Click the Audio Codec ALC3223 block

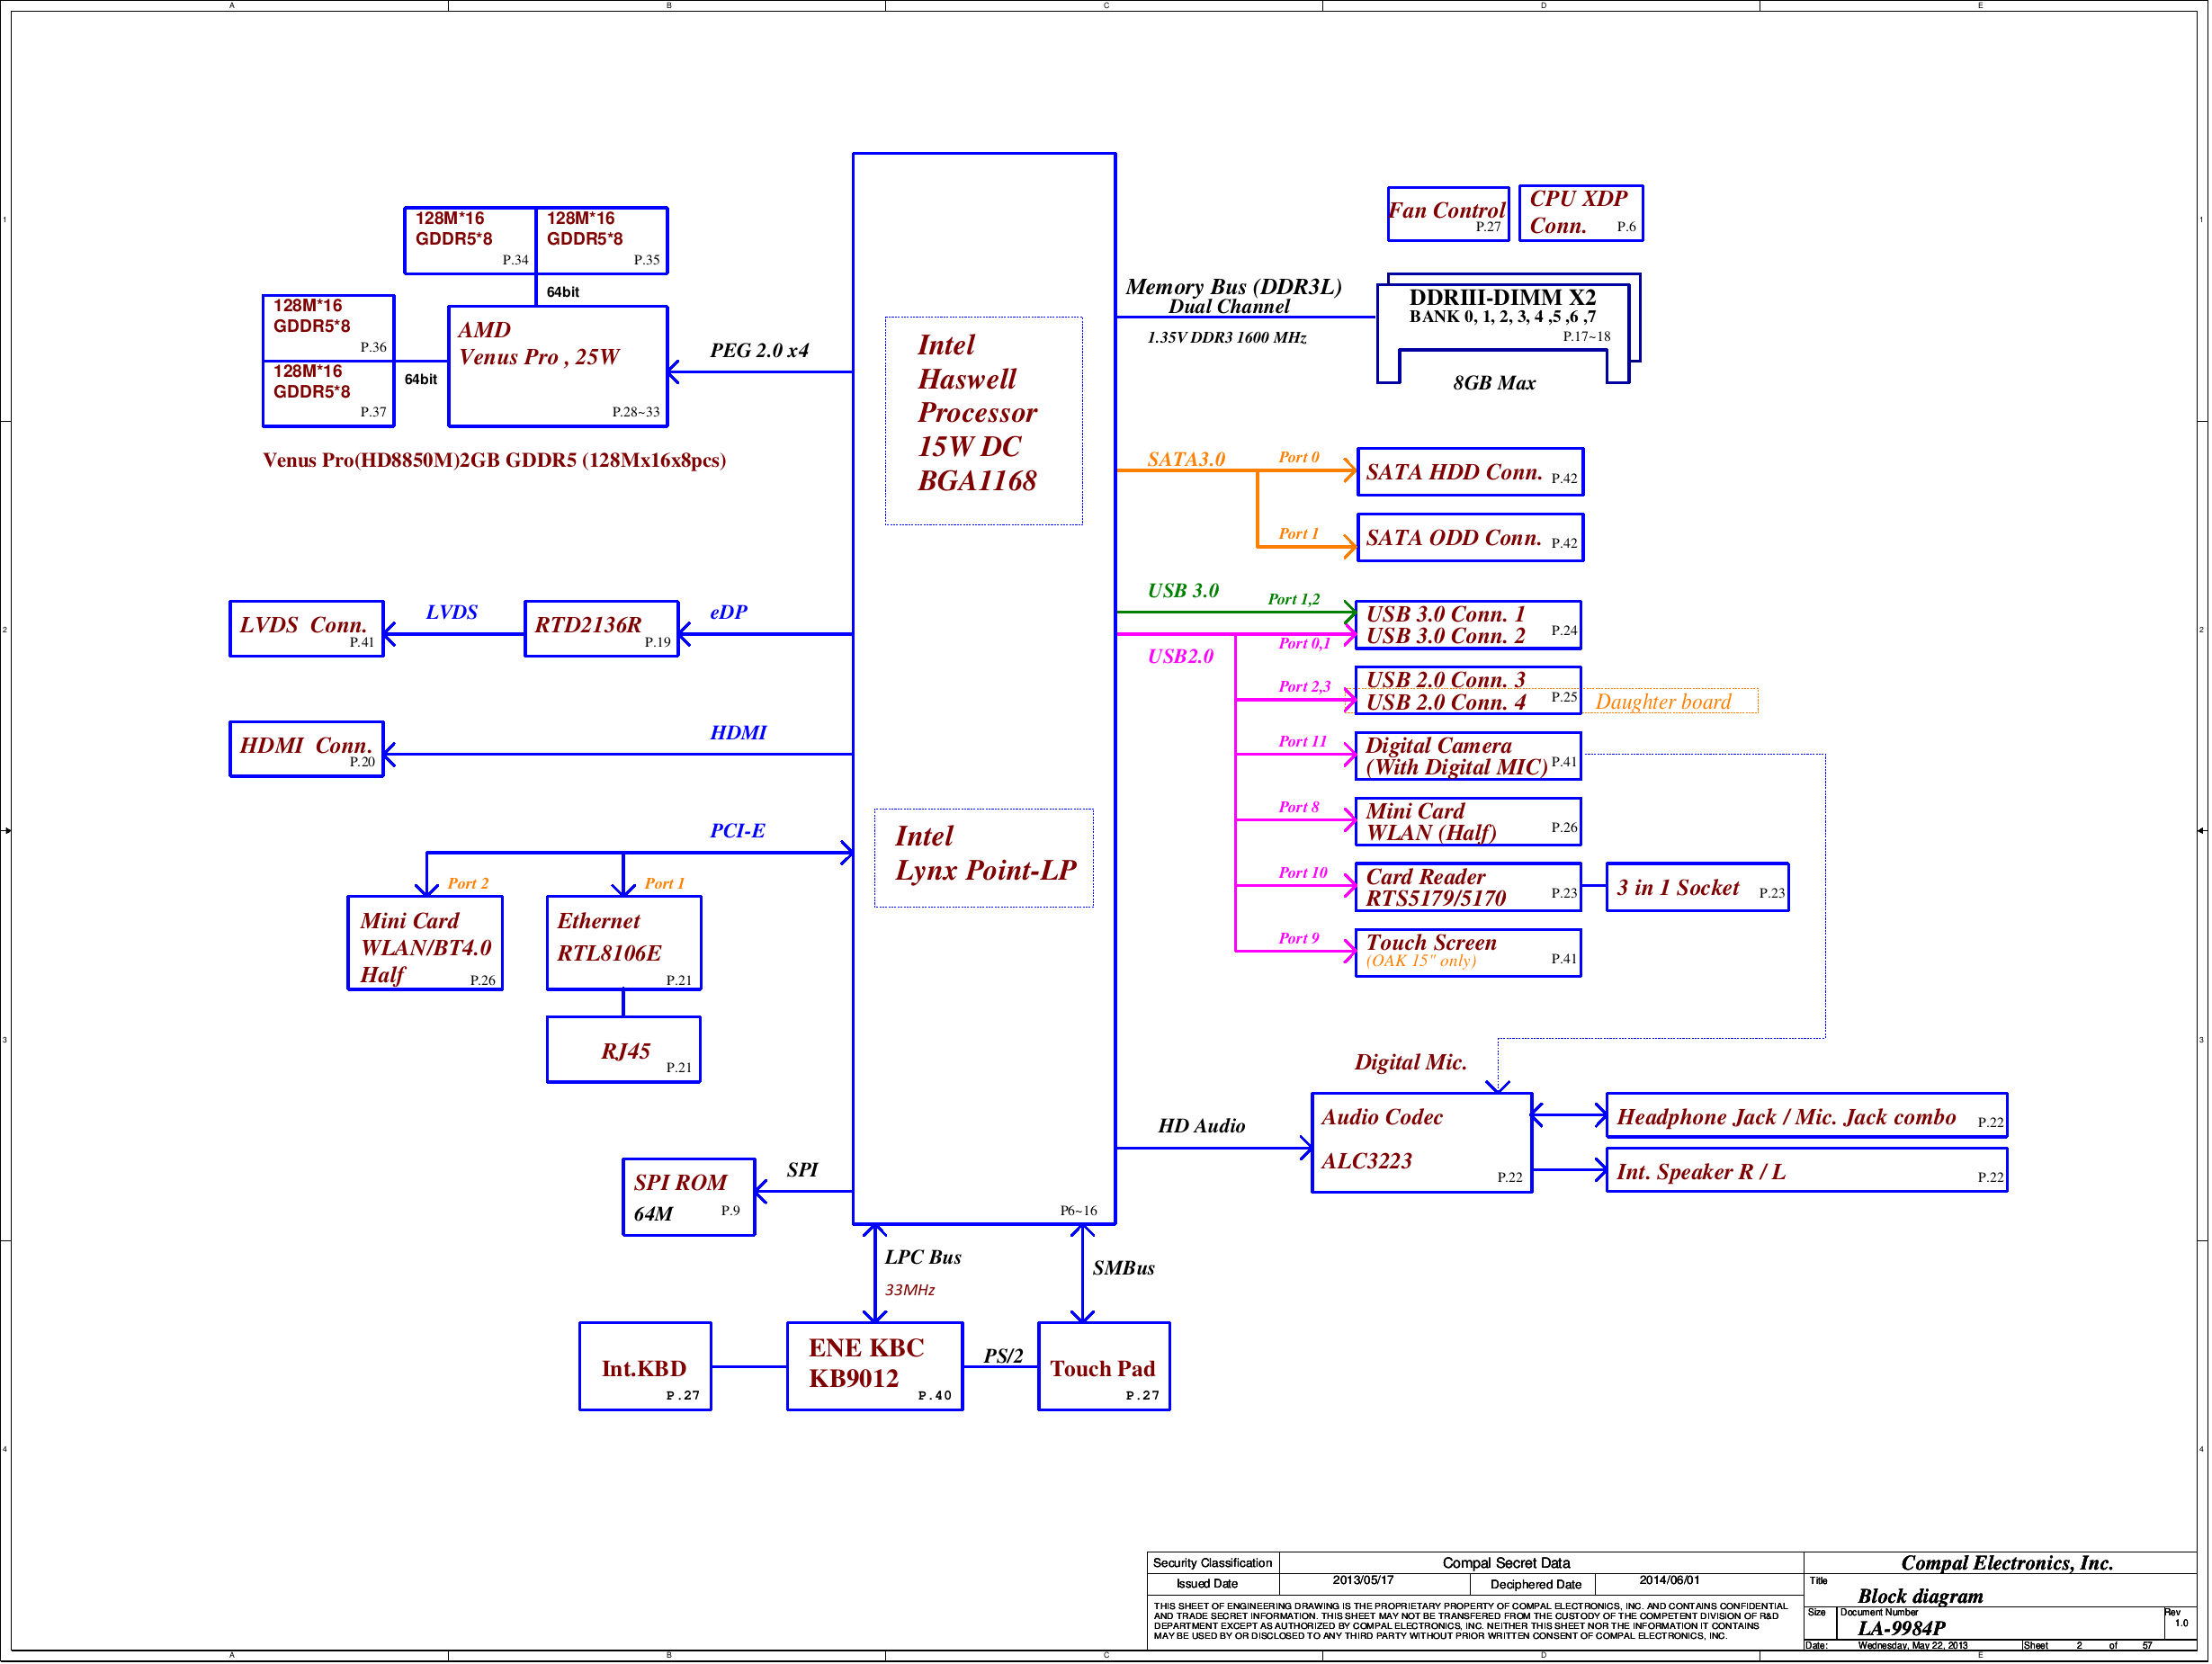pos(1422,1143)
